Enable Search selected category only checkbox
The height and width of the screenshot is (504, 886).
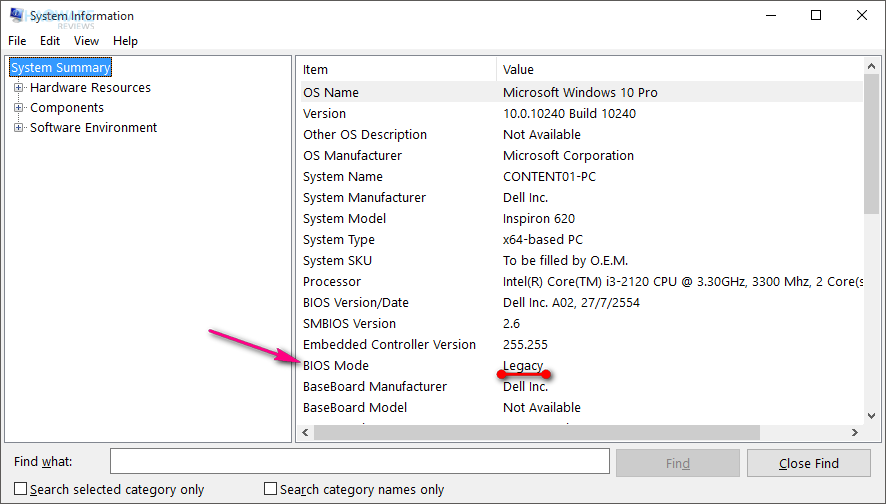21,489
